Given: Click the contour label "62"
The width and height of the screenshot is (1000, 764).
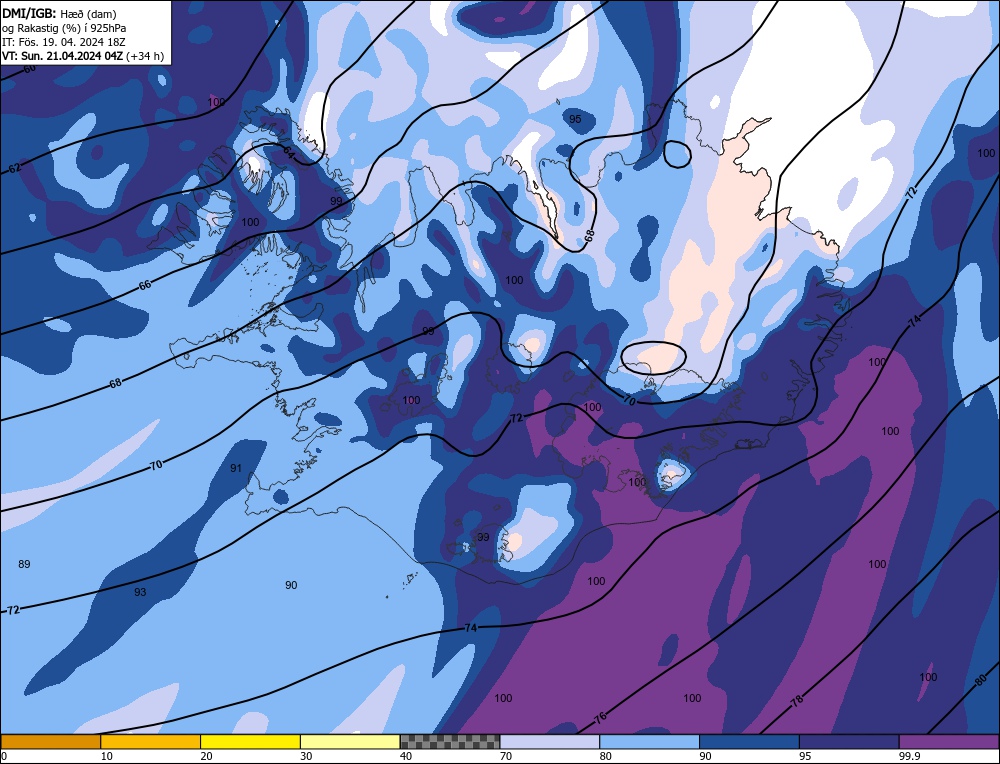Looking at the screenshot, I should point(15,168).
